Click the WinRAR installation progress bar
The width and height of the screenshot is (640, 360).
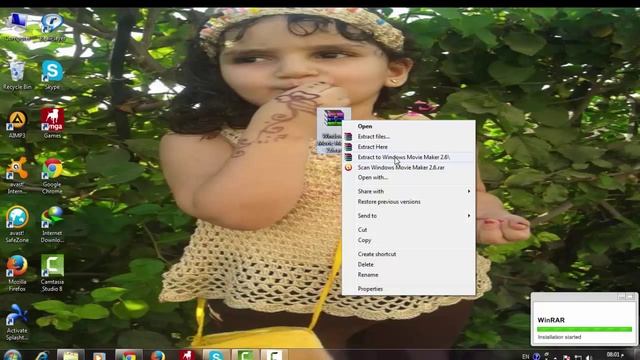coord(584,329)
